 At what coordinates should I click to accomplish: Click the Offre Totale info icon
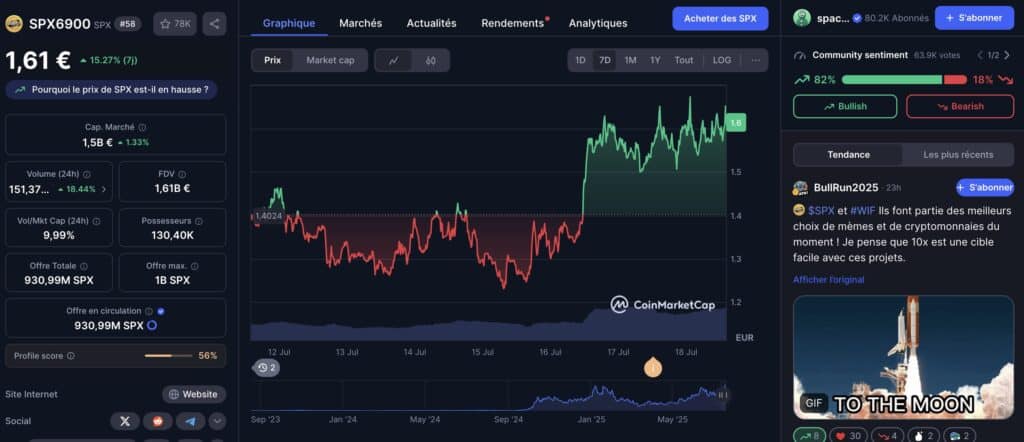[x=84, y=266]
